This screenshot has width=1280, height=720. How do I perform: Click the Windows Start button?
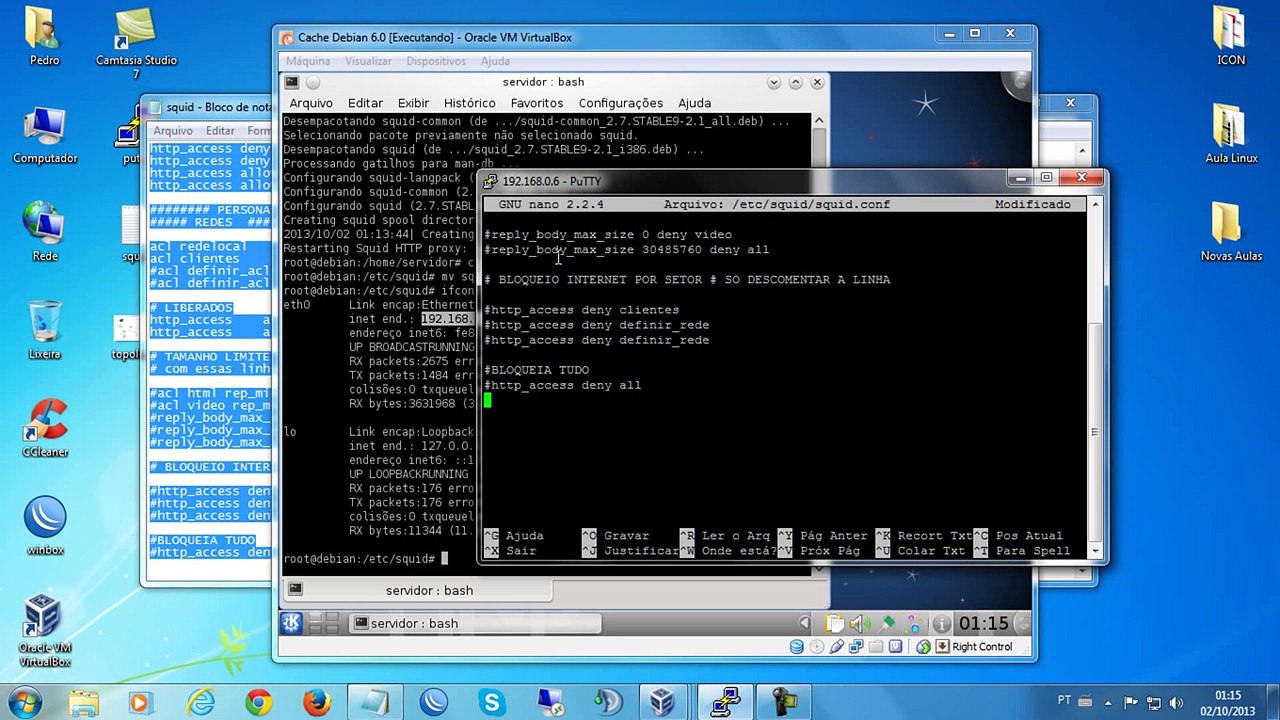pyautogui.click(x=24, y=702)
